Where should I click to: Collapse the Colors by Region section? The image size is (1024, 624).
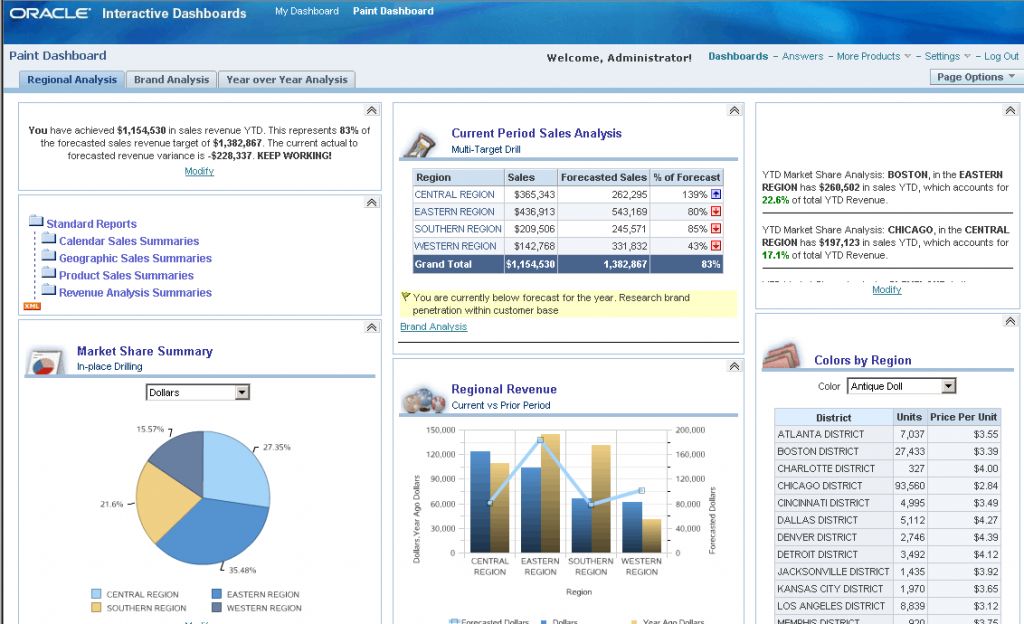(x=1010, y=320)
